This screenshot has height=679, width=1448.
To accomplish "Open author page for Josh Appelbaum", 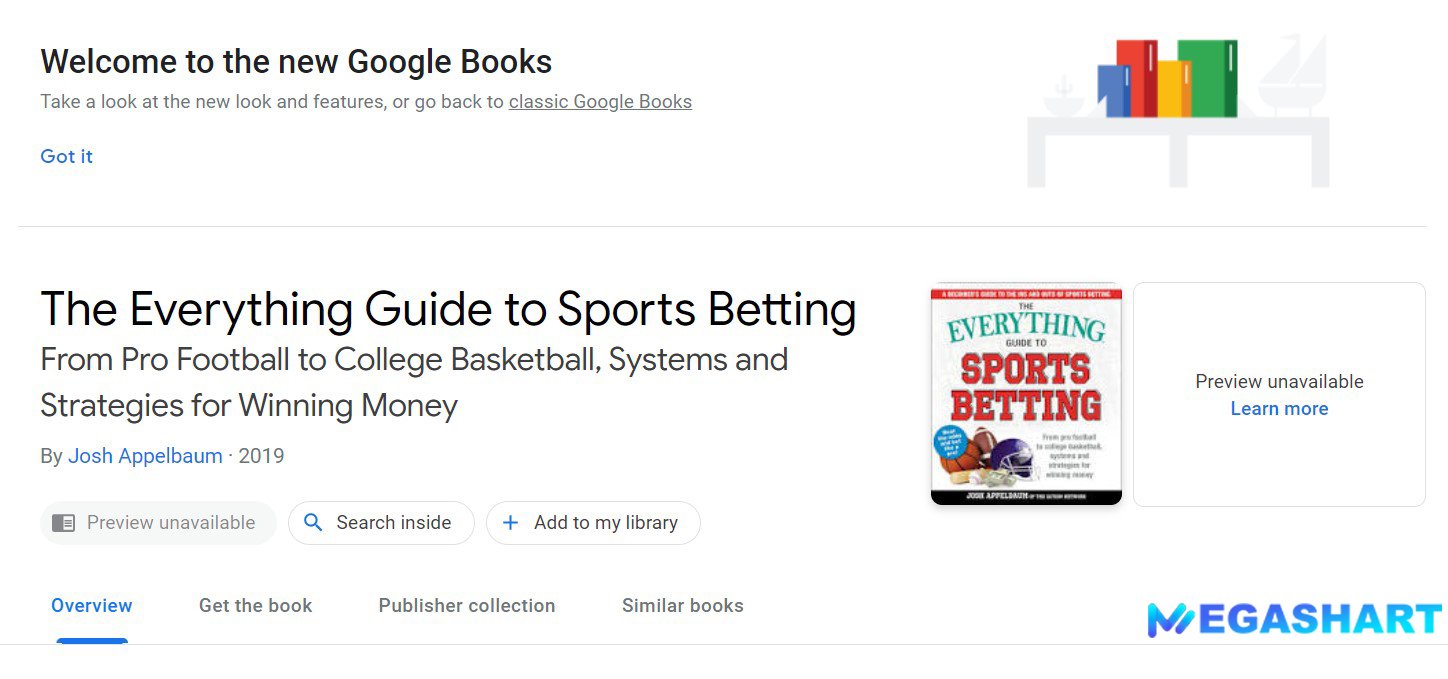I will (145, 455).
